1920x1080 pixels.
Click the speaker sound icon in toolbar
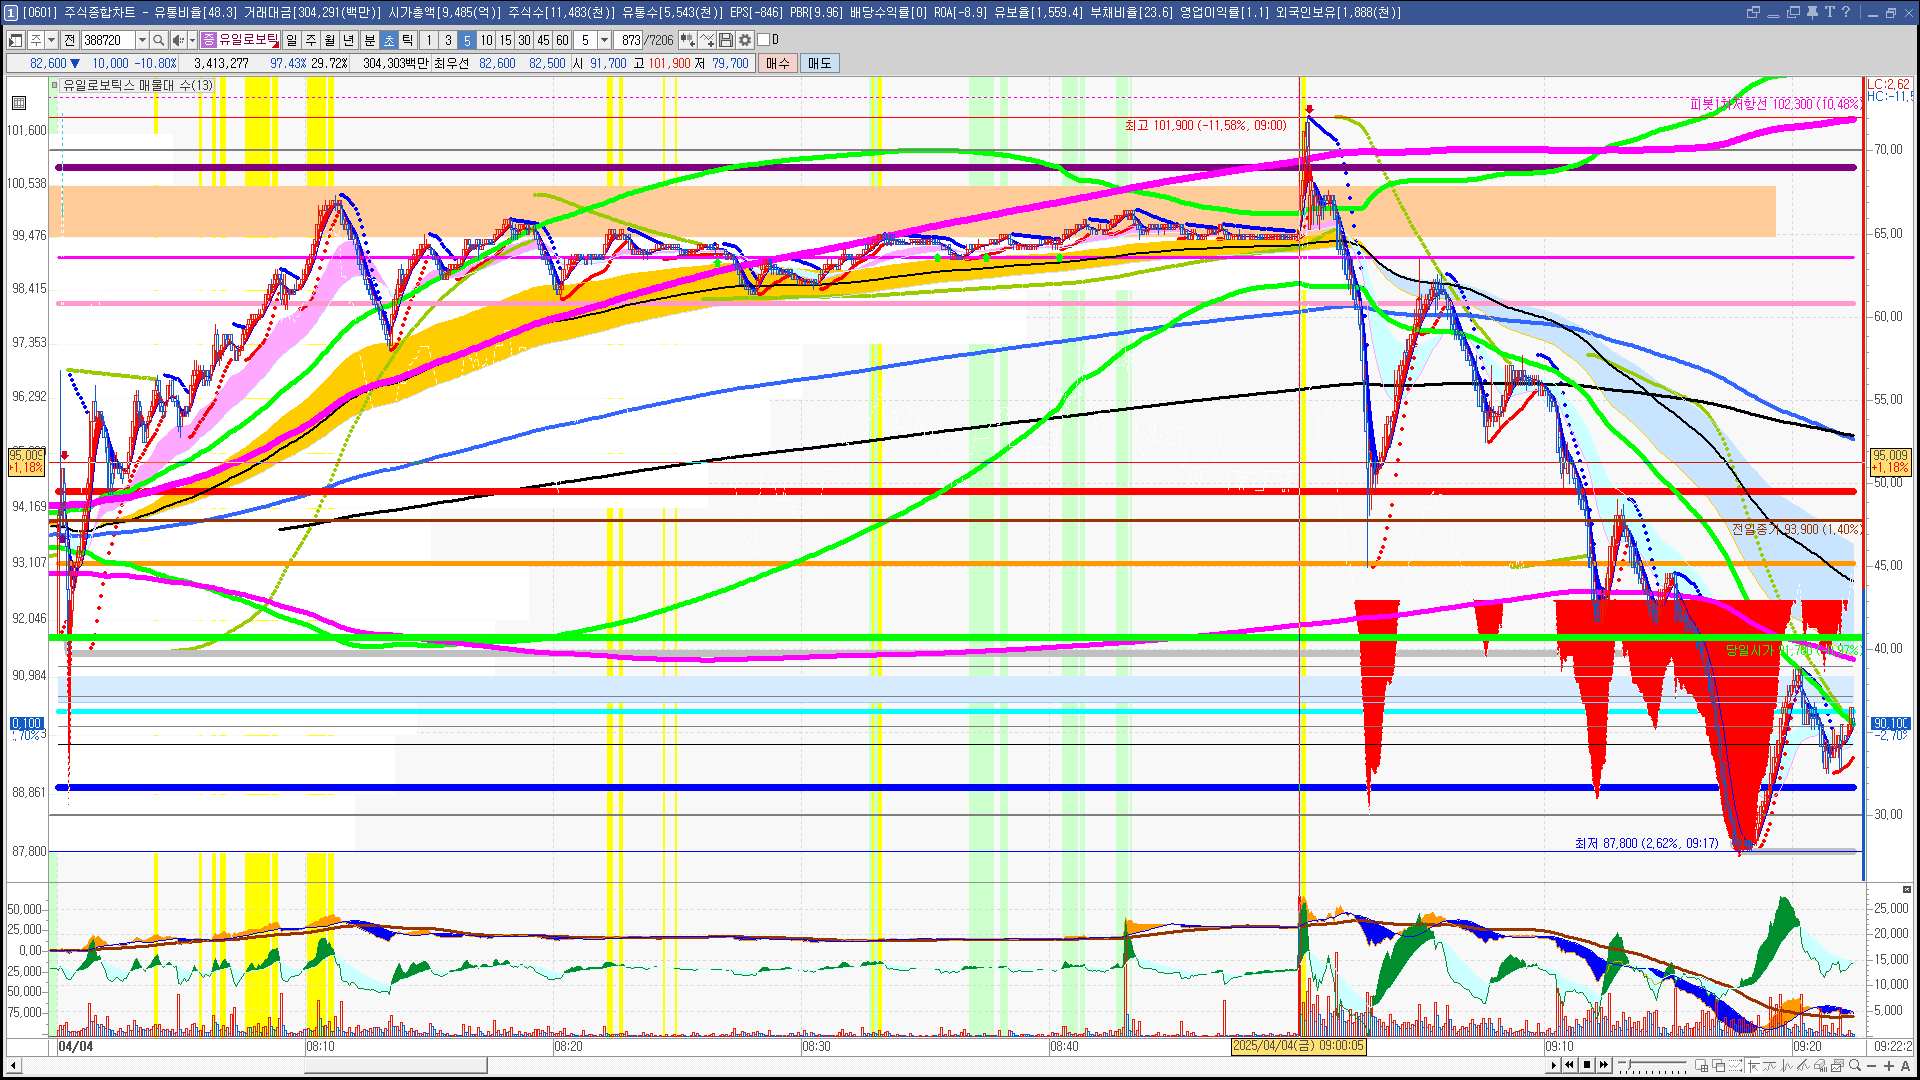pos(178,40)
